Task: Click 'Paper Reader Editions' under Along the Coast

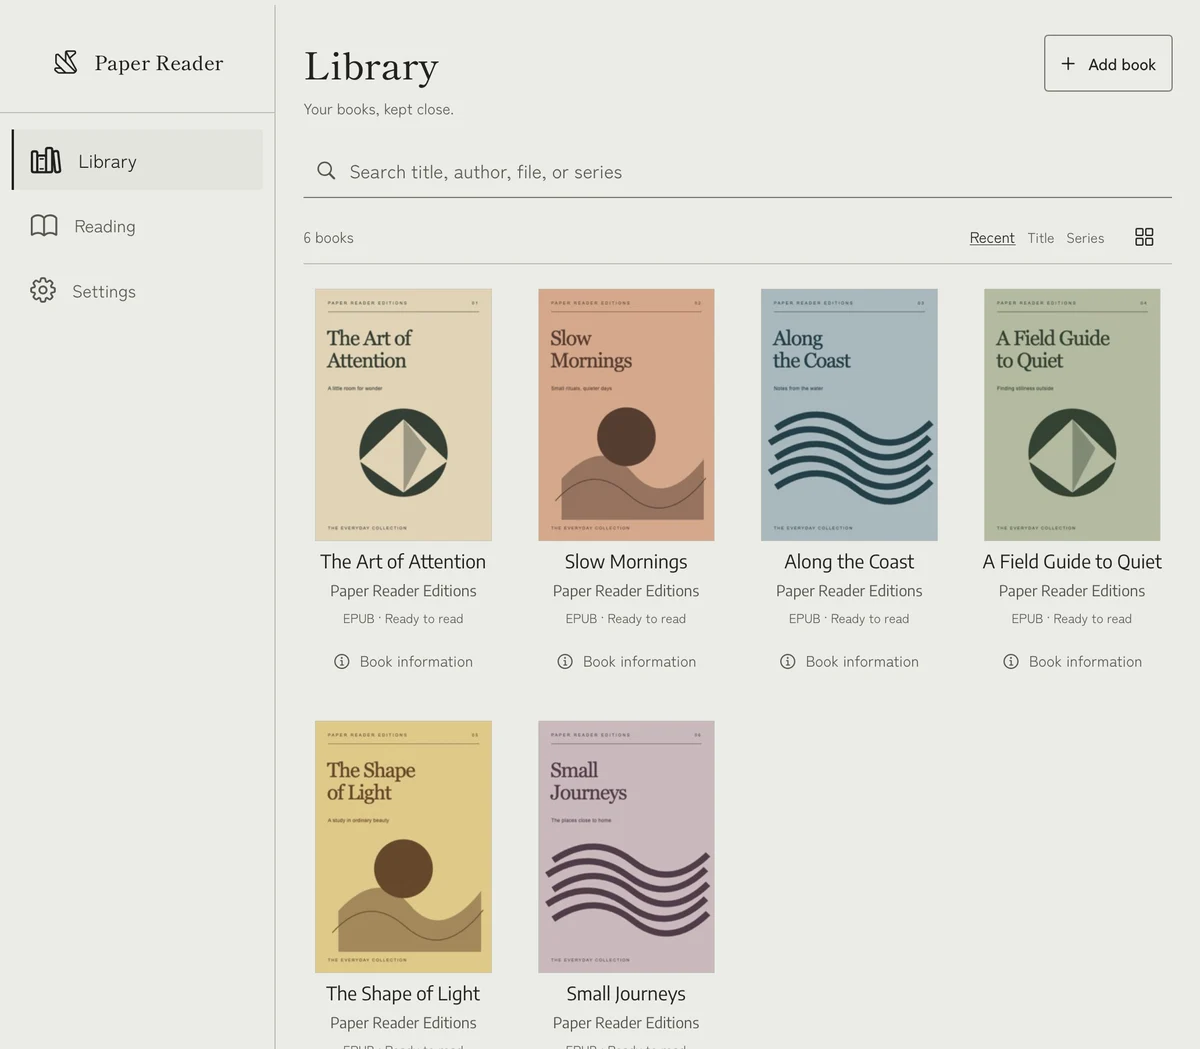Action: 849,591
